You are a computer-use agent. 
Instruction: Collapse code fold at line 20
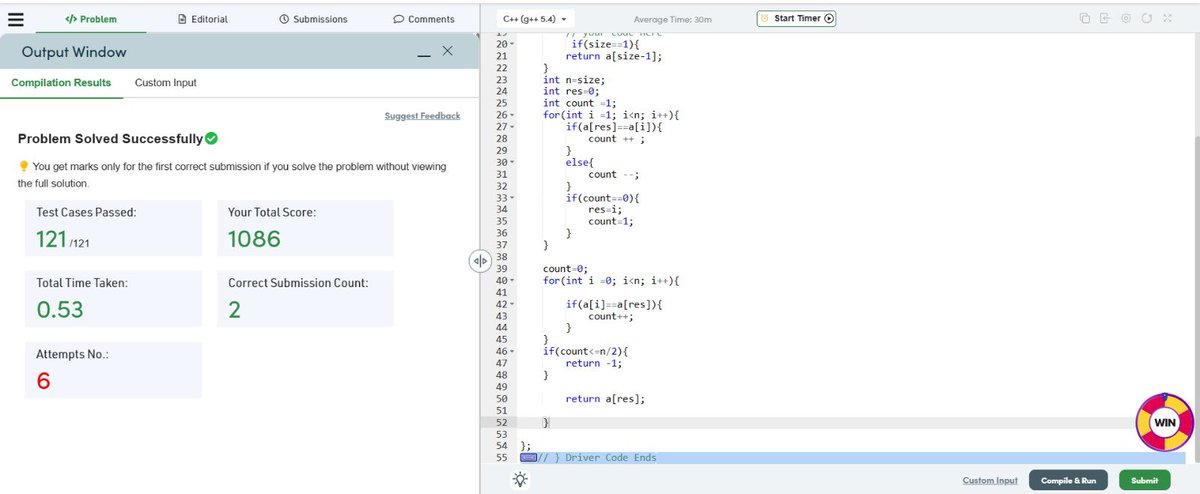pyautogui.click(x=512, y=45)
